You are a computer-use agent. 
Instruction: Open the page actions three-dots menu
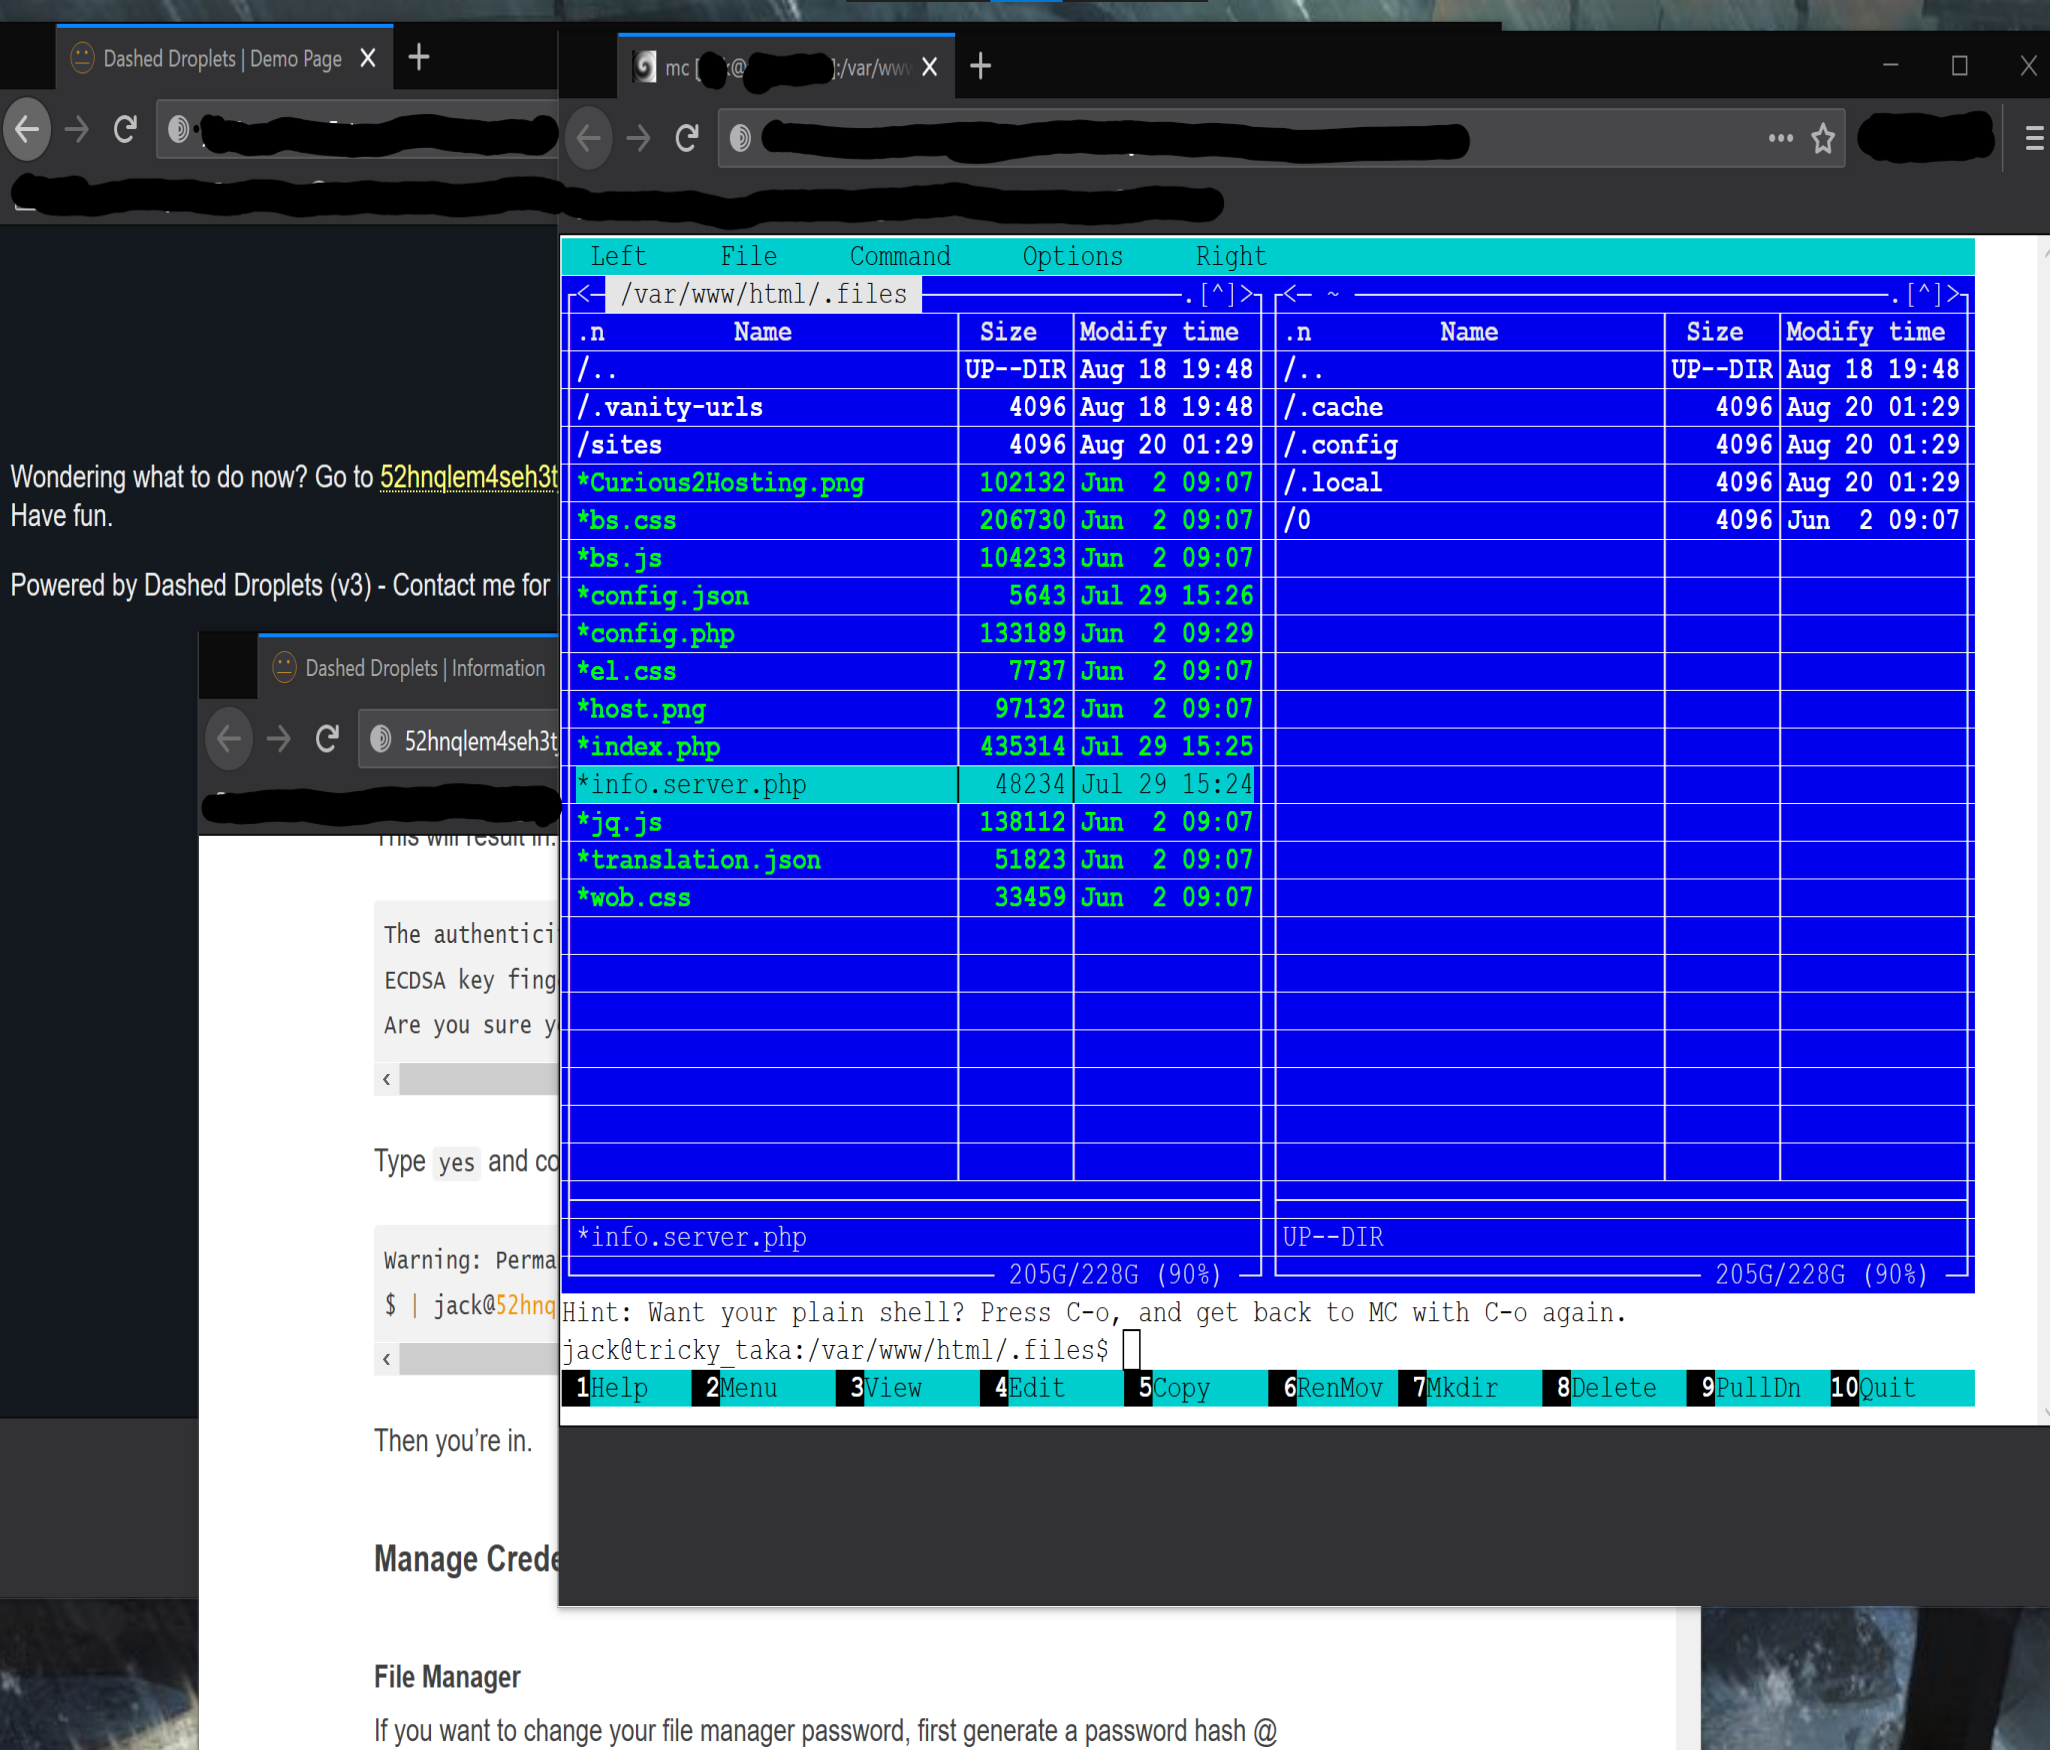tap(1780, 138)
